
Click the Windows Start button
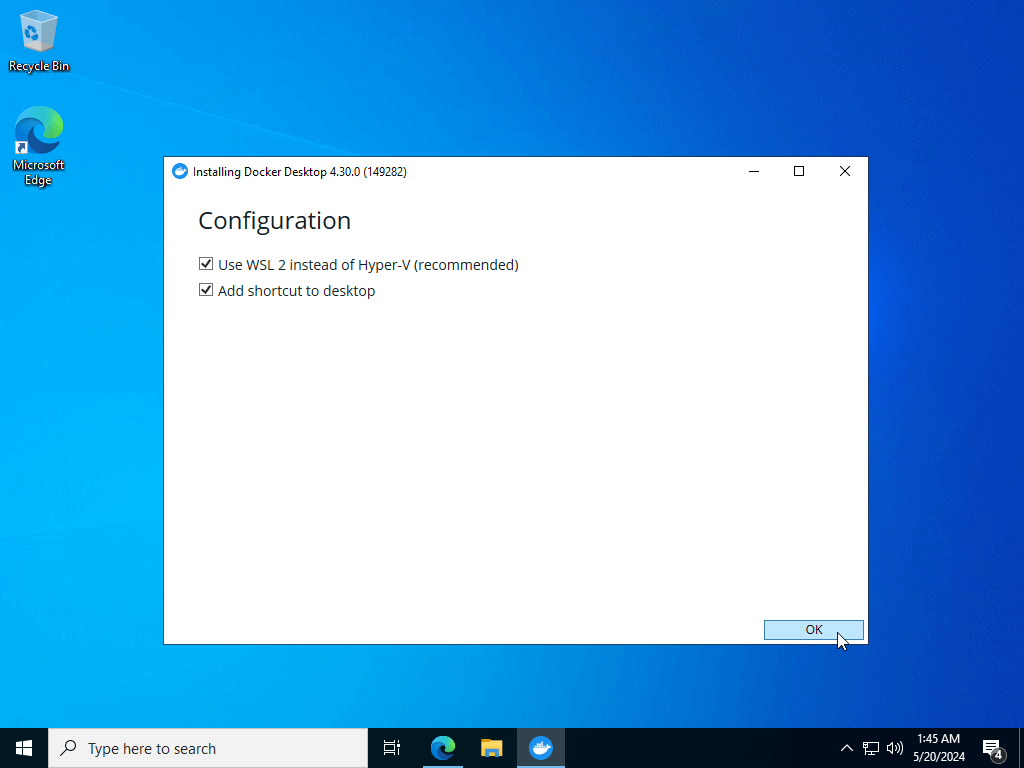click(24, 748)
